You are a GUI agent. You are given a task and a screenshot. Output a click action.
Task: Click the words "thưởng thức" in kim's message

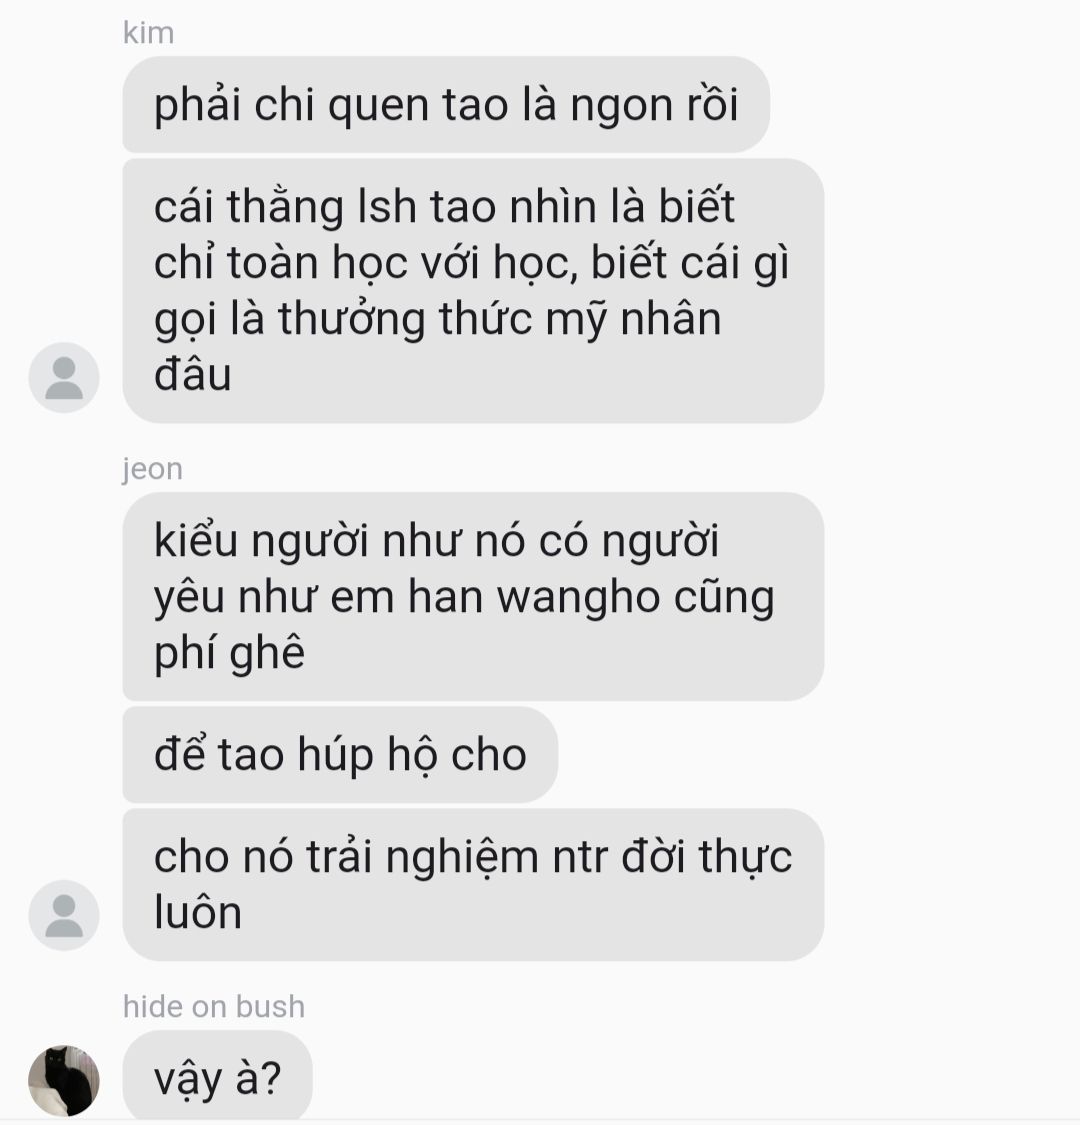pos(405,319)
